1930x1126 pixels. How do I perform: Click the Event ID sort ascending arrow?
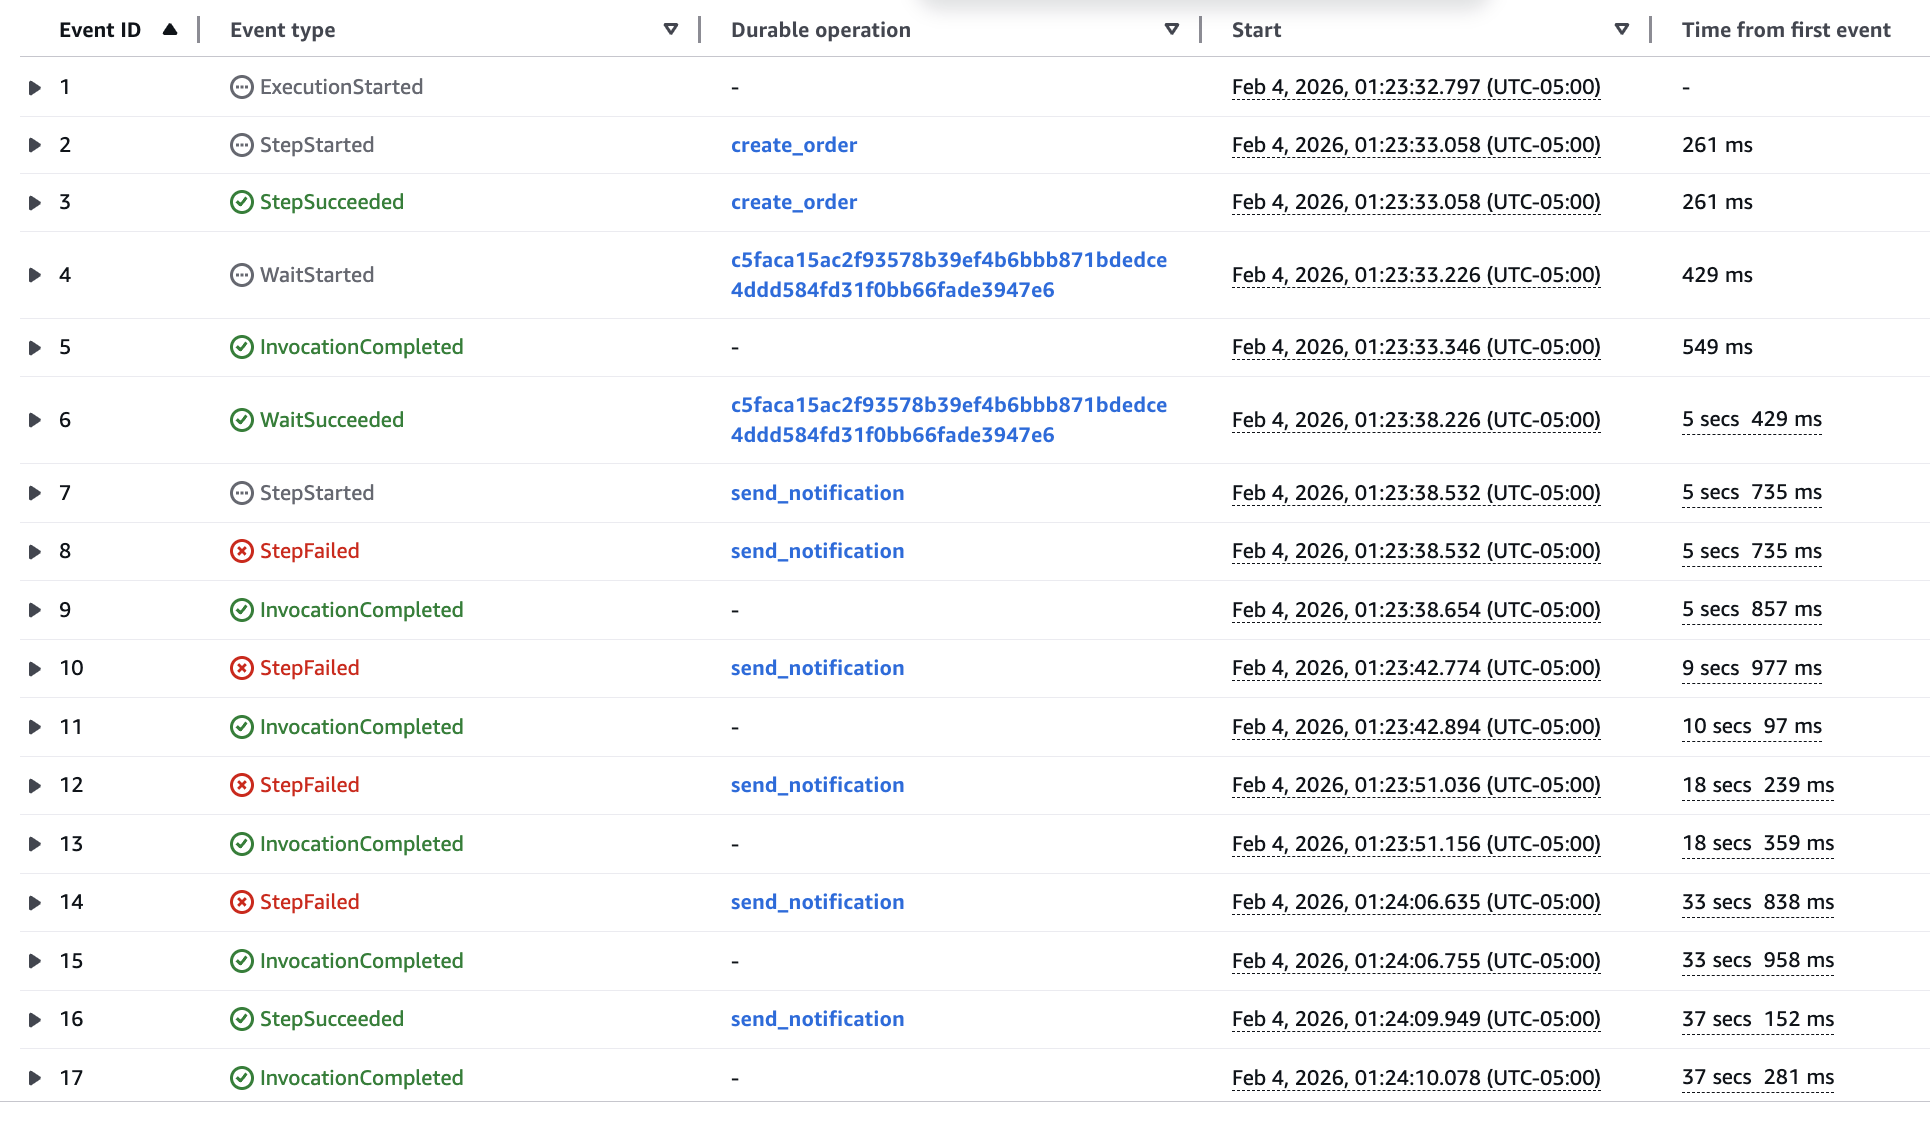tap(170, 30)
